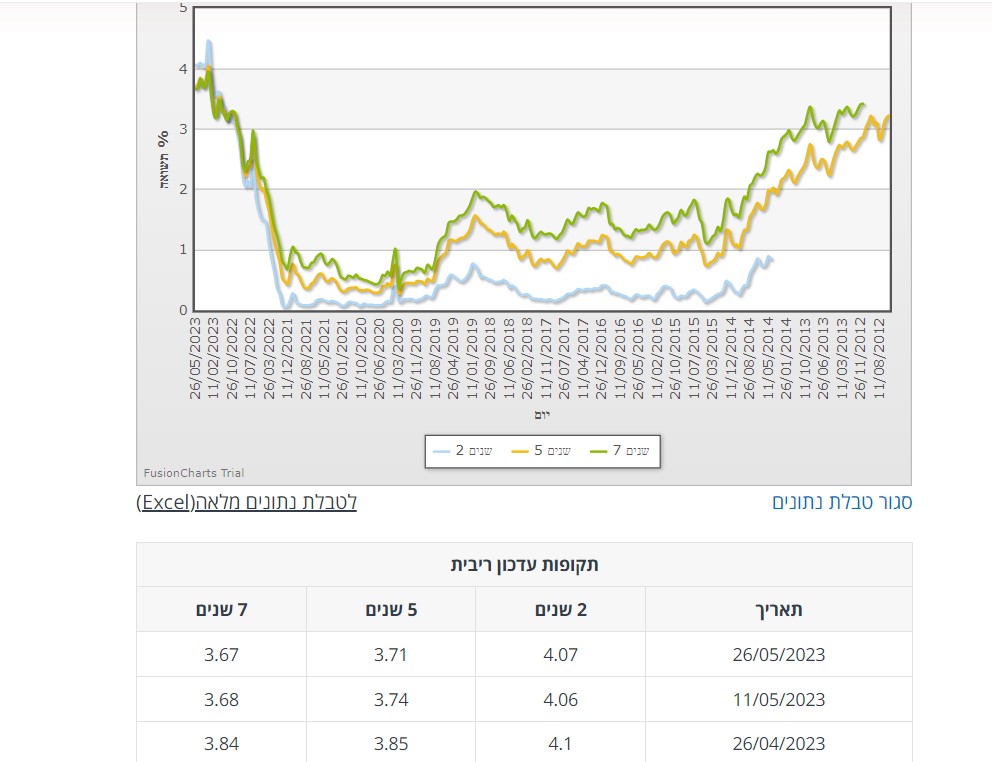
Task: Click the chart x-axis label 11/01/2019
Action: point(472,358)
